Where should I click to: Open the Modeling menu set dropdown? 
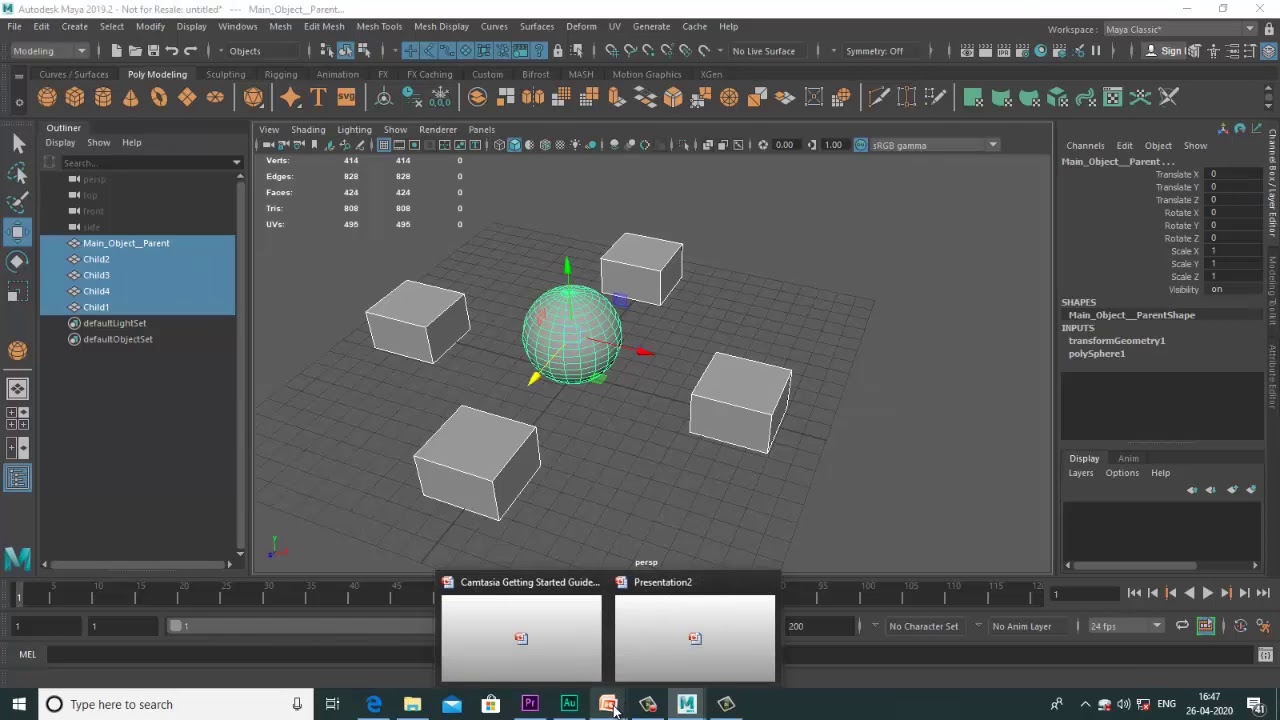click(50, 51)
